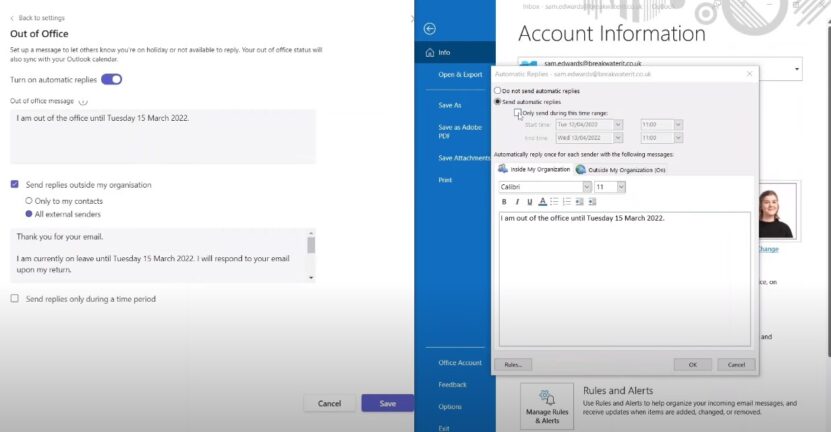Click the profile photo thumbnail

point(777,213)
